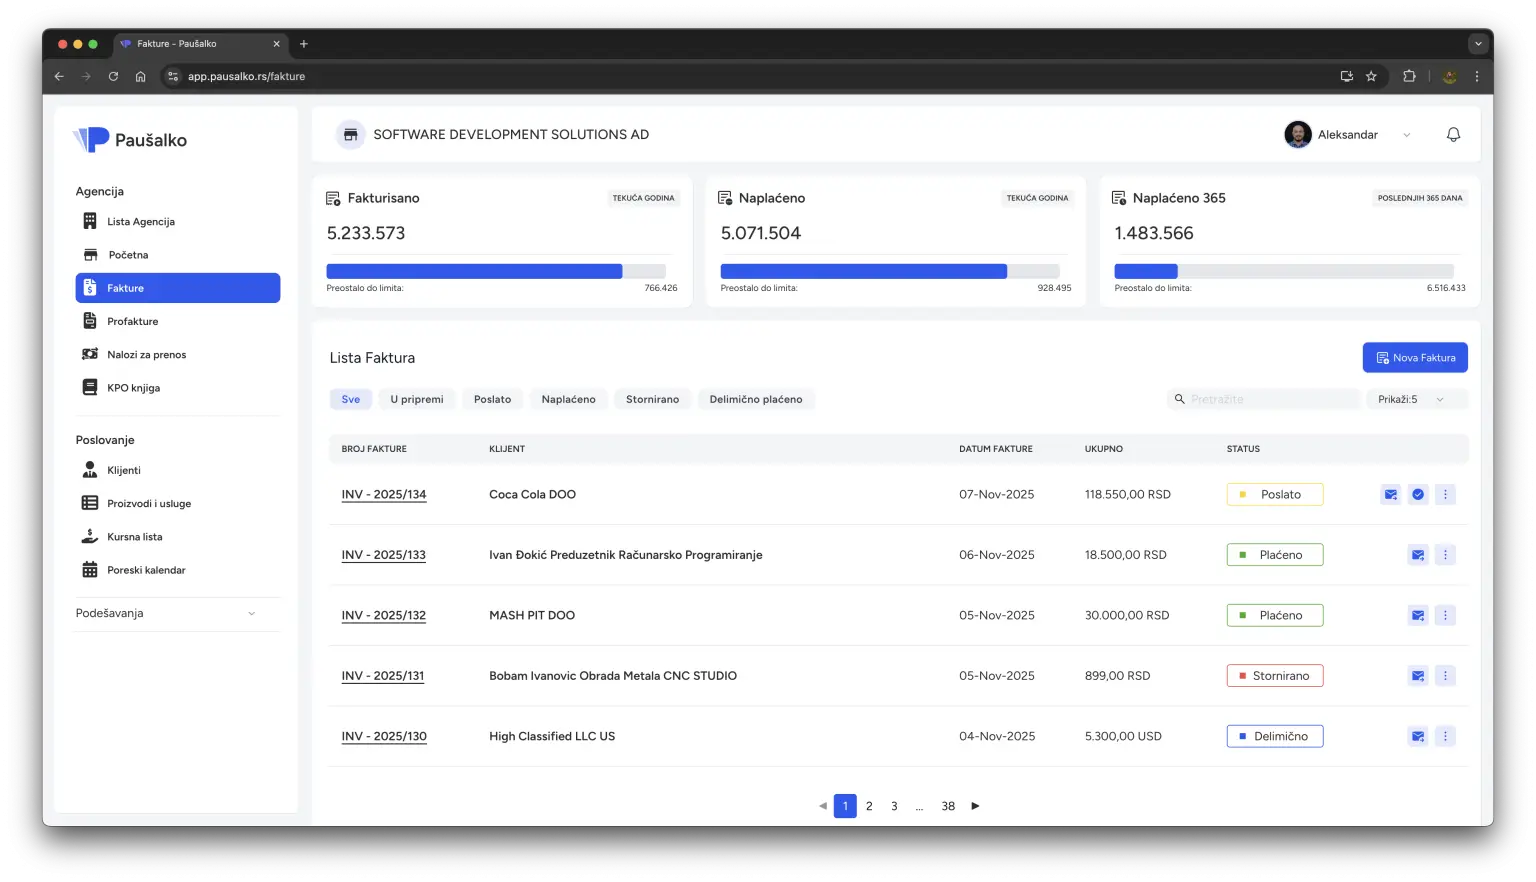Open Poreski kalendar from sidebar
1536x882 pixels.
[146, 570]
